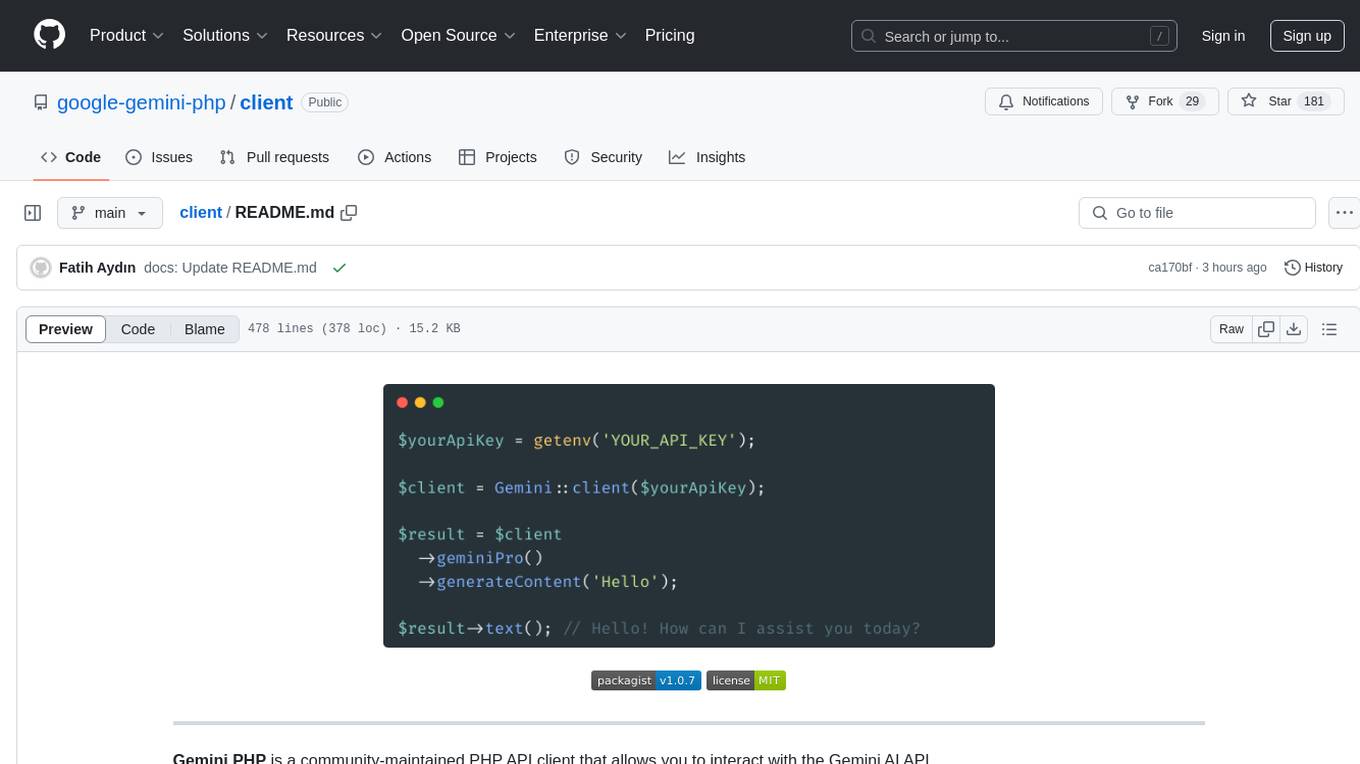Expand the file tree side panel
1360x764 pixels.
33,213
